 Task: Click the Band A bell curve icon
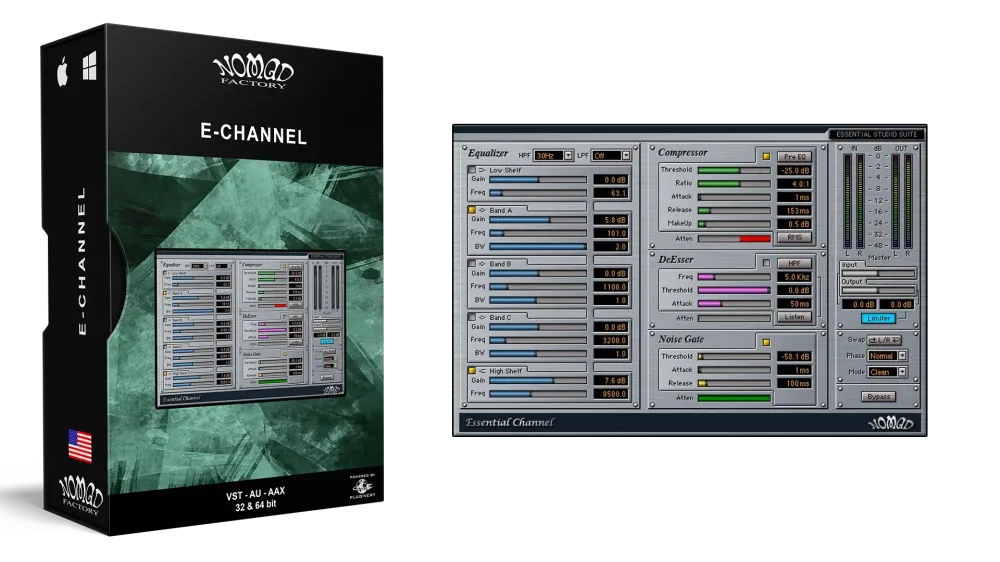tap(483, 210)
